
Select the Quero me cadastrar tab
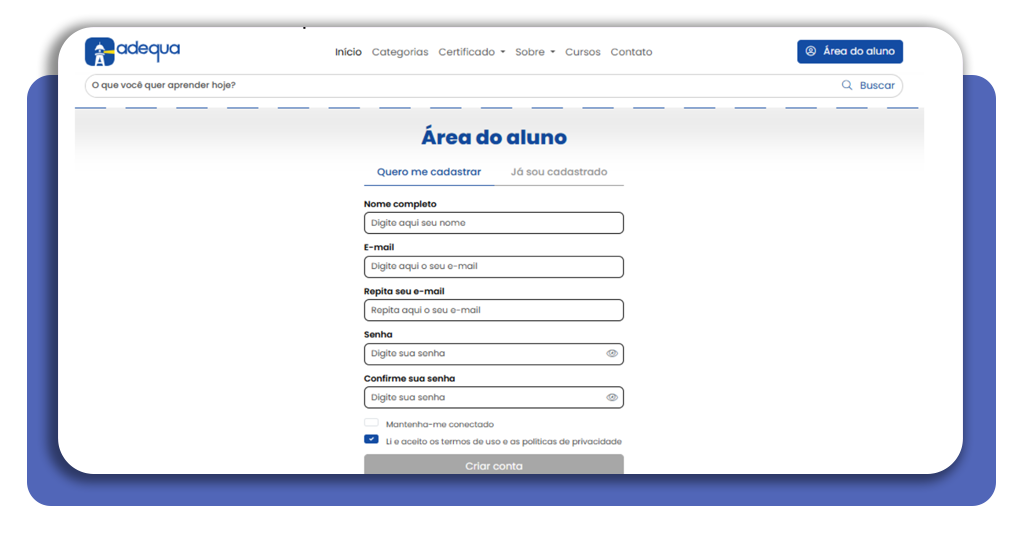[x=428, y=172]
